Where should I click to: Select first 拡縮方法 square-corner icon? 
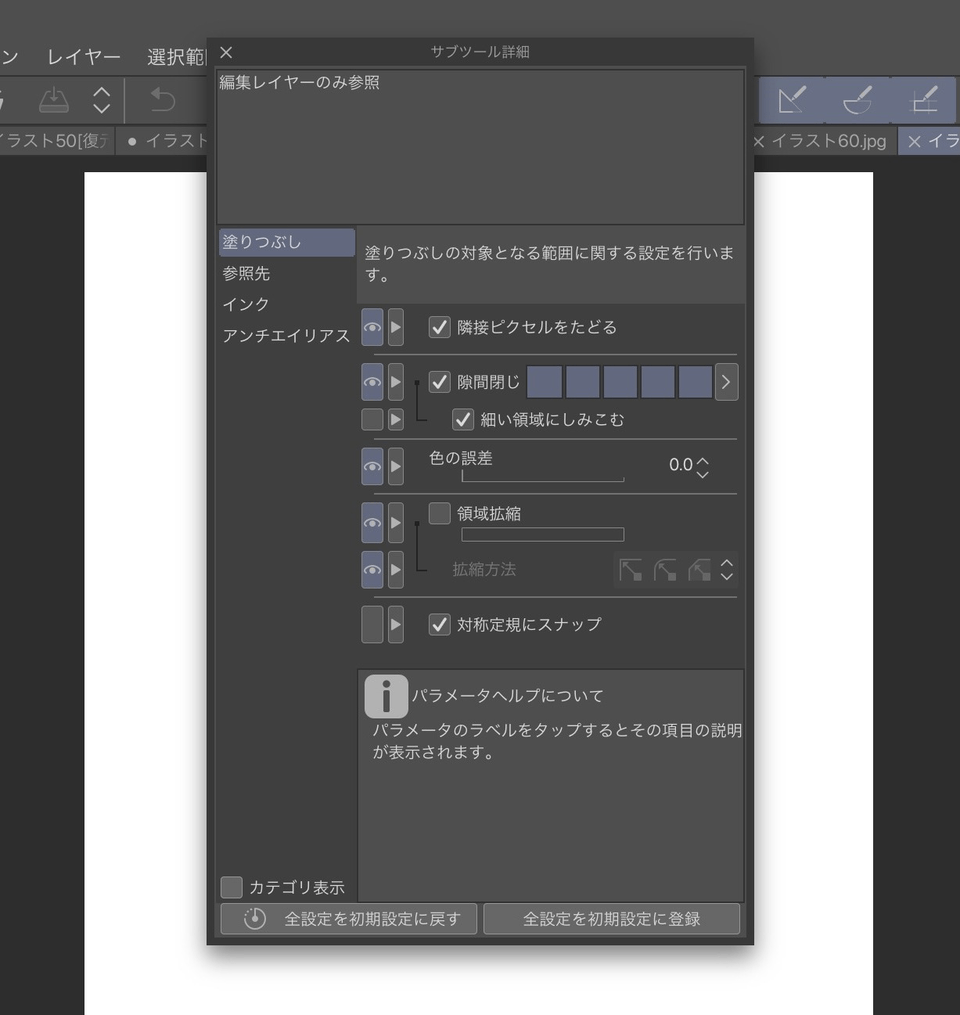[631, 570]
